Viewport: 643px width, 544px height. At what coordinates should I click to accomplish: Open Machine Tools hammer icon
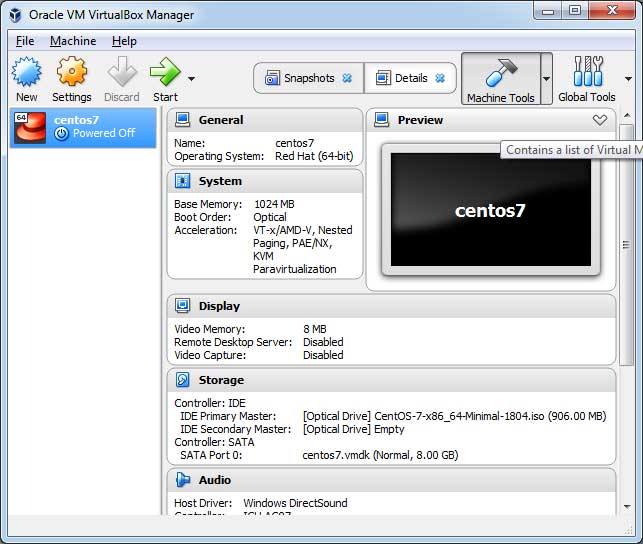[x=501, y=72]
